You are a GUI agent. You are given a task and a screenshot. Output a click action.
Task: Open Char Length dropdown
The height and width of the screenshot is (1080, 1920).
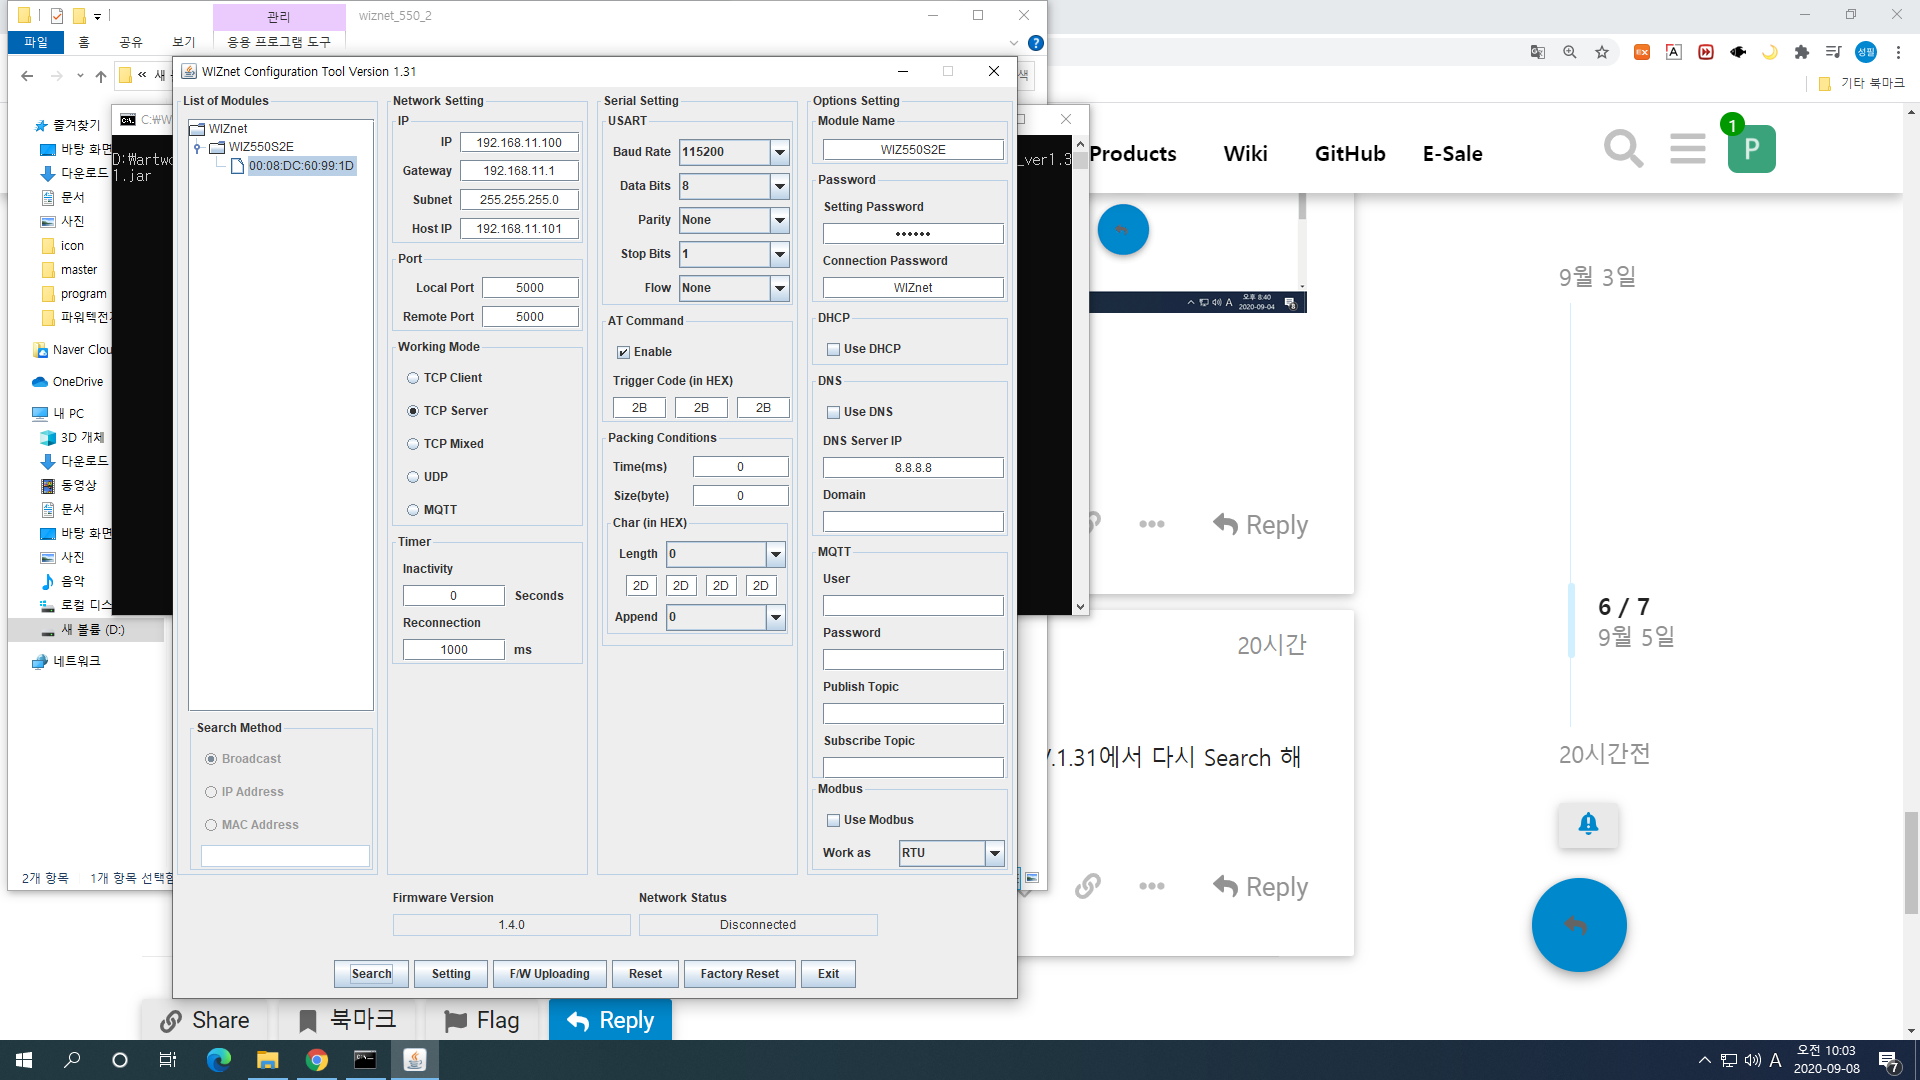[776, 554]
